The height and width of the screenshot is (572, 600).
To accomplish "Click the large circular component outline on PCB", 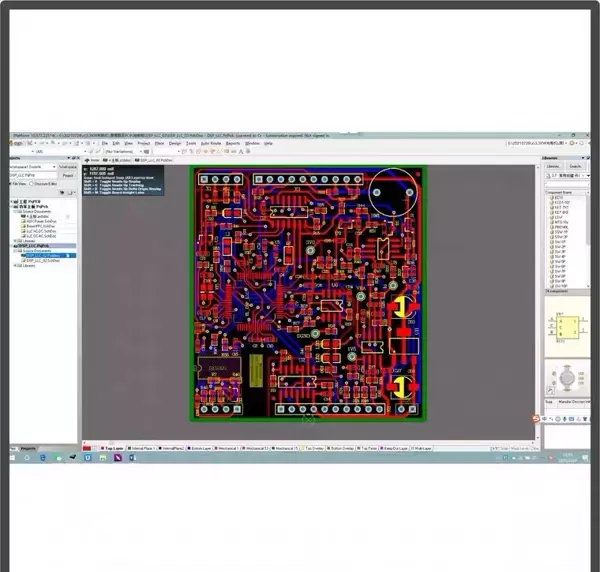I will [392, 193].
